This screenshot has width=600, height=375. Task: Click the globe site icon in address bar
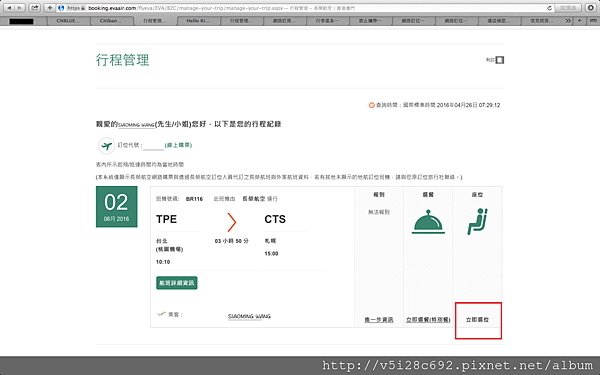point(61,8)
